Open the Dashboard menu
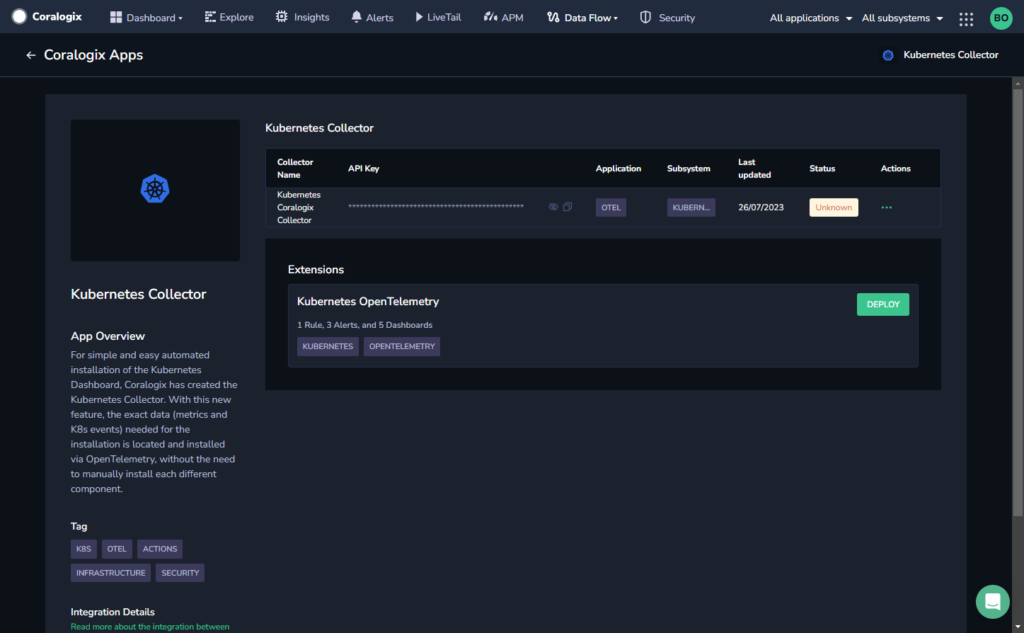Viewport: 1024px width, 633px height. tap(146, 18)
